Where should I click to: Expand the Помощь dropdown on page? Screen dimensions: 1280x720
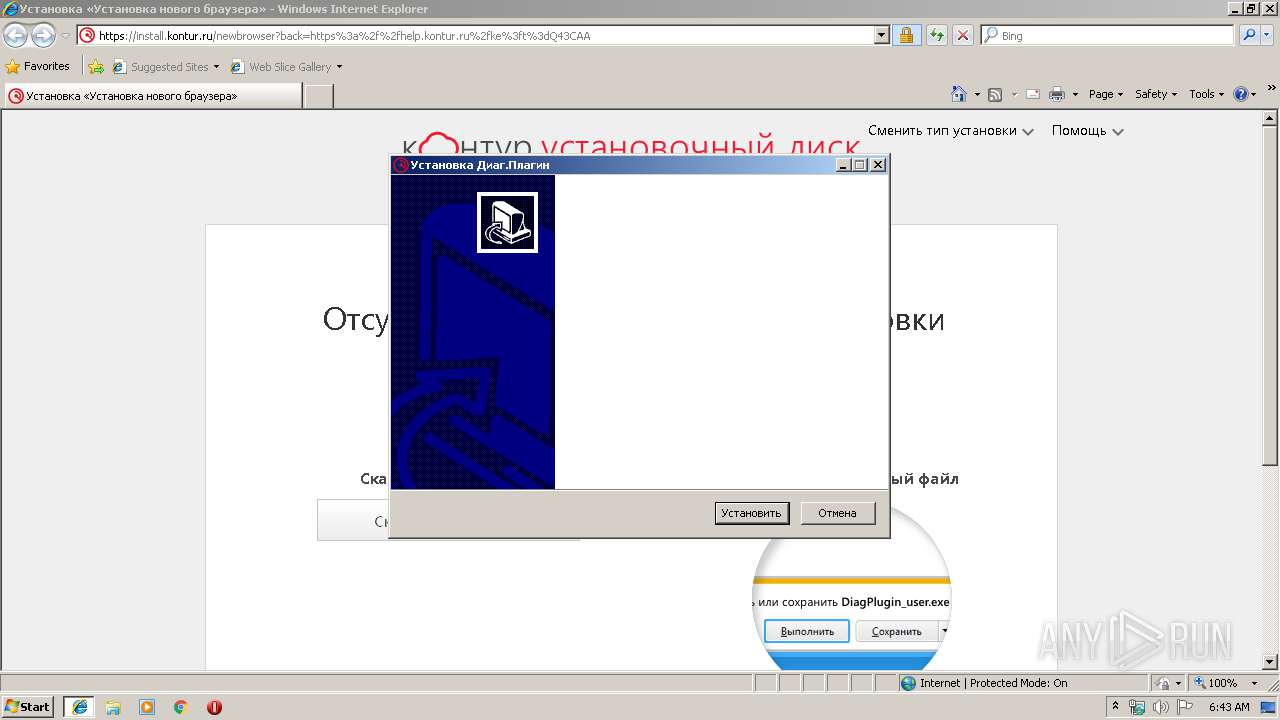(1088, 131)
